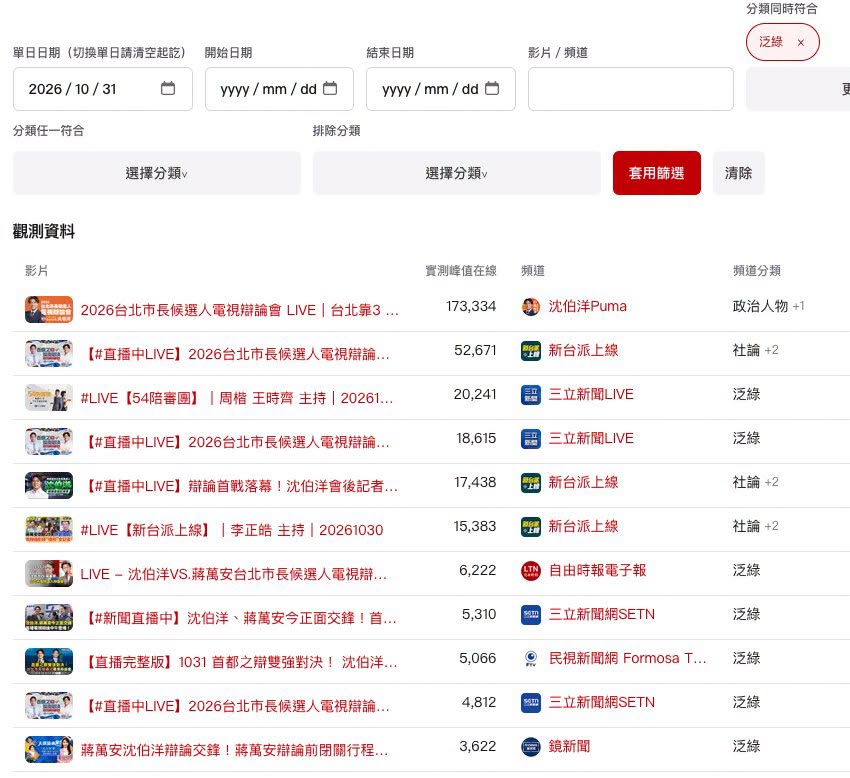
Task: Open video link #LIVE【54陪審團】
Action: [x=236, y=398]
